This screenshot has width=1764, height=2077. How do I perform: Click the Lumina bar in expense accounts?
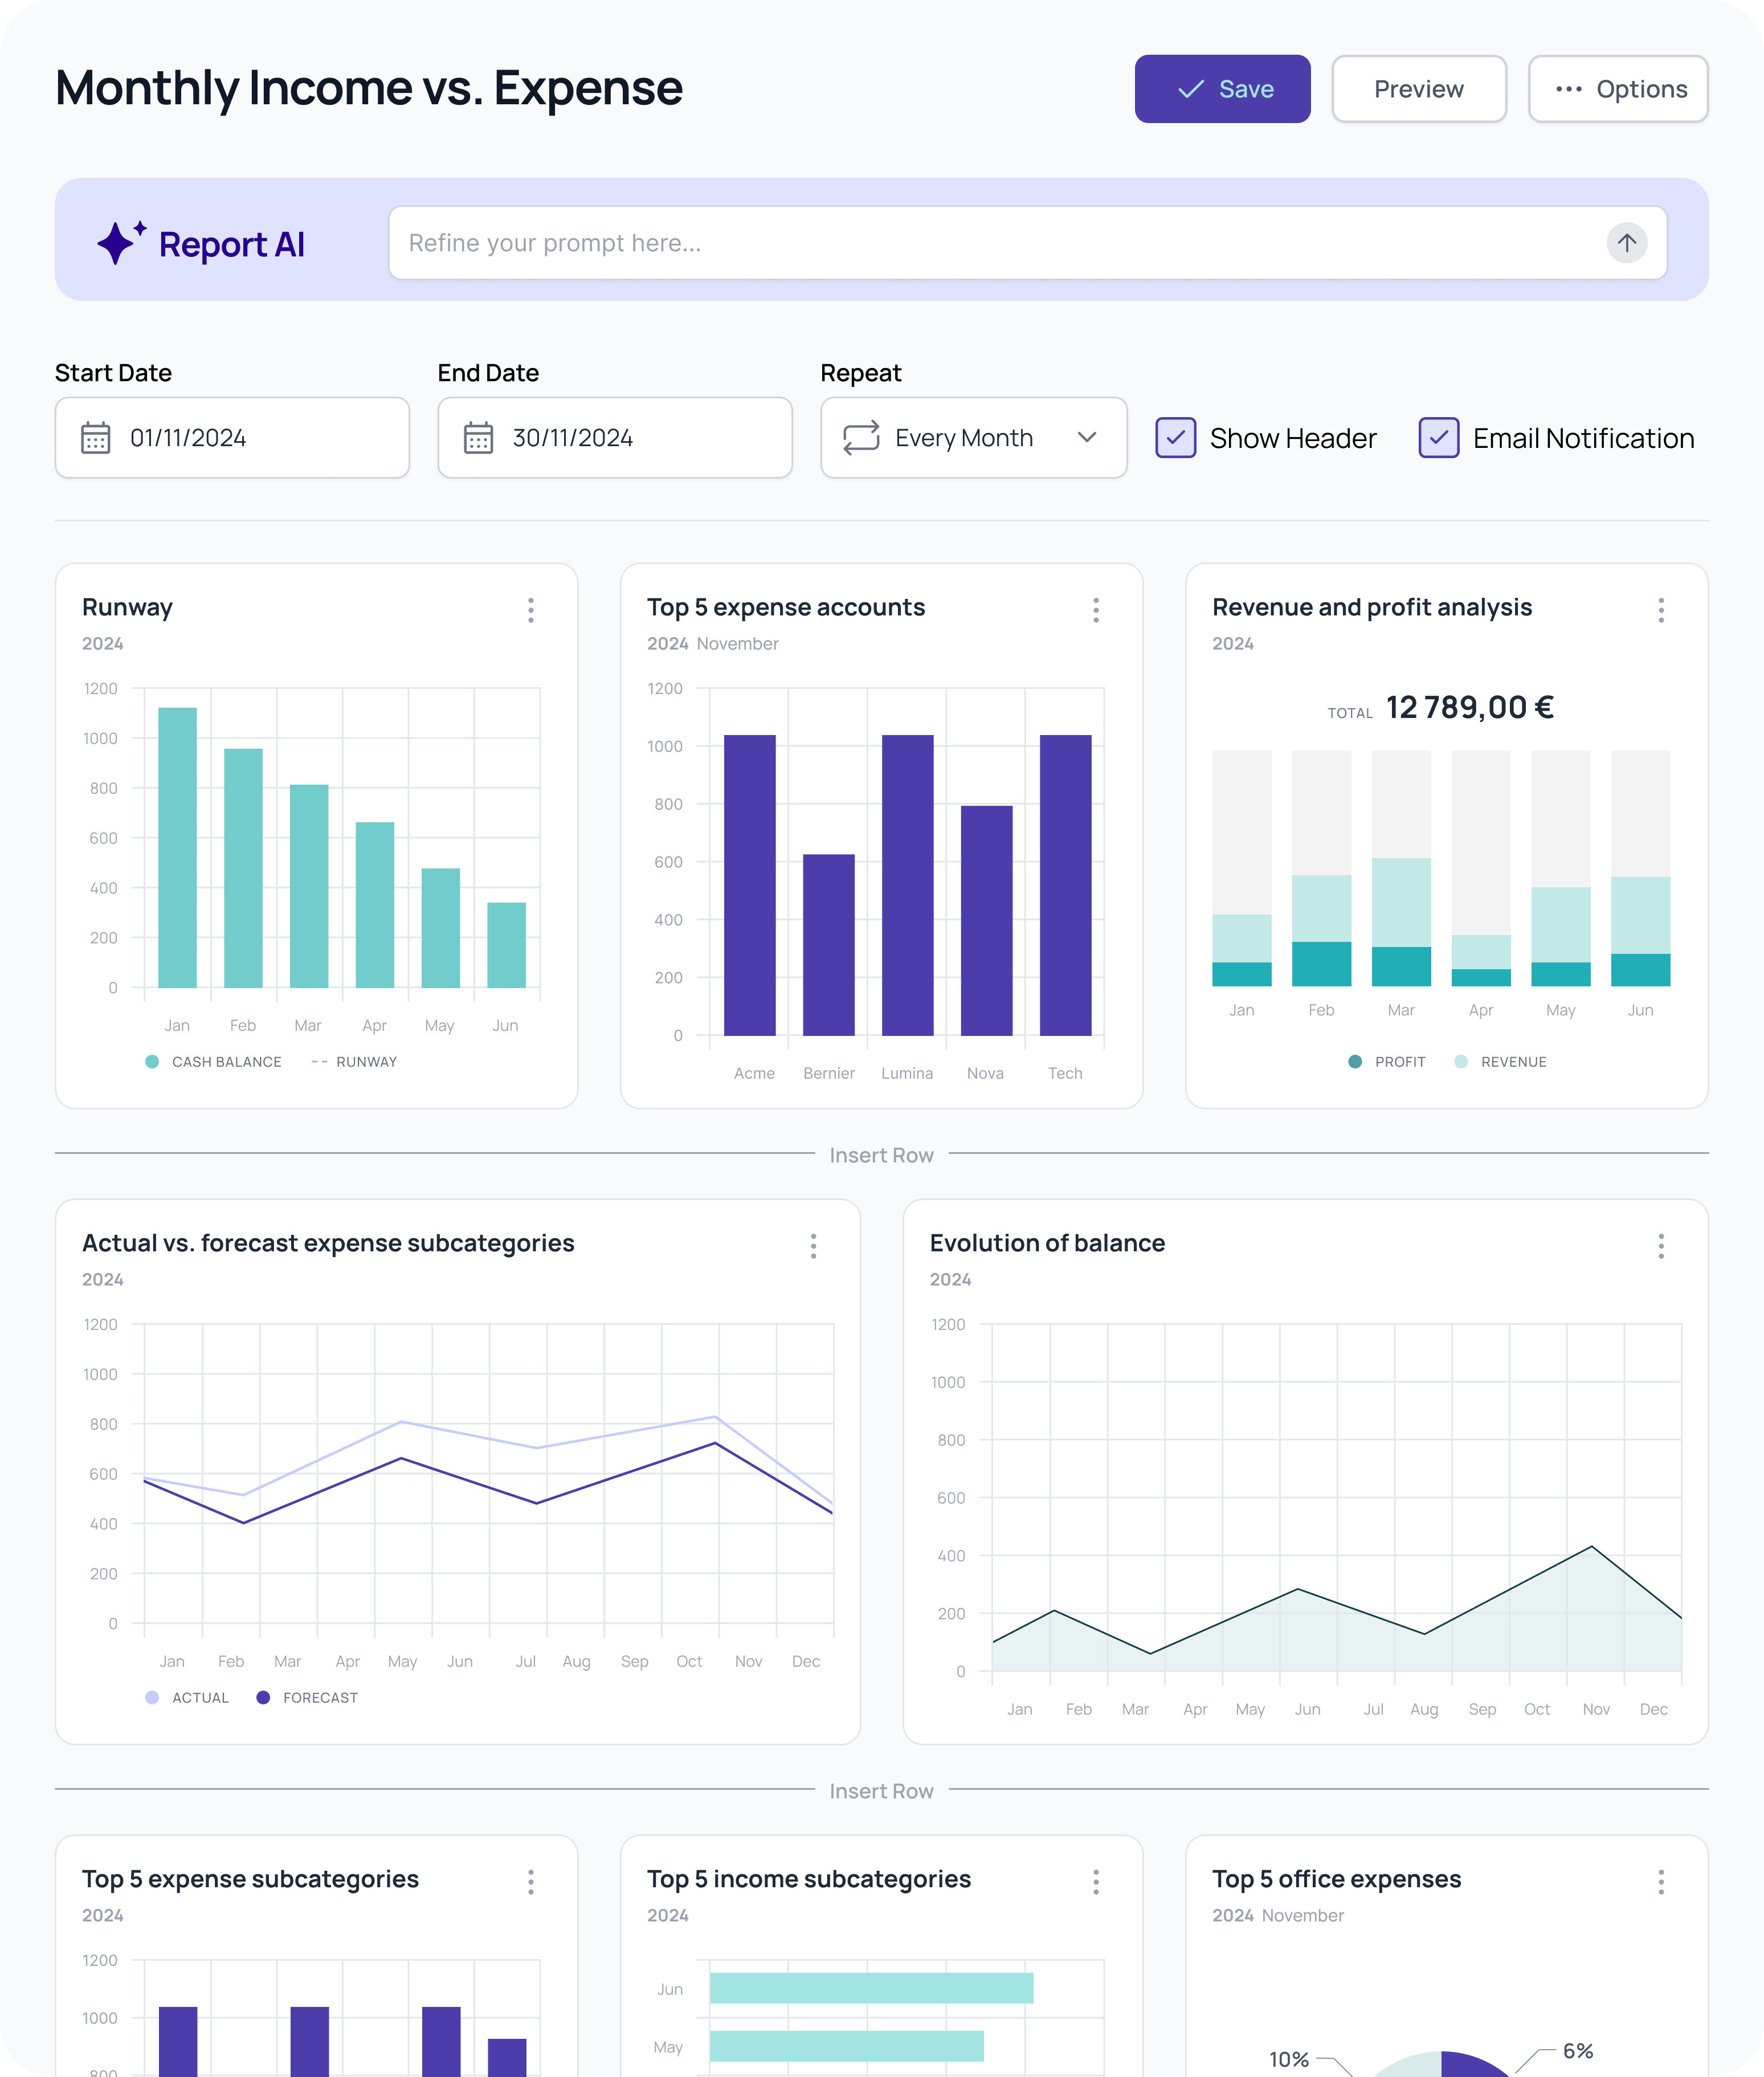coord(907,885)
